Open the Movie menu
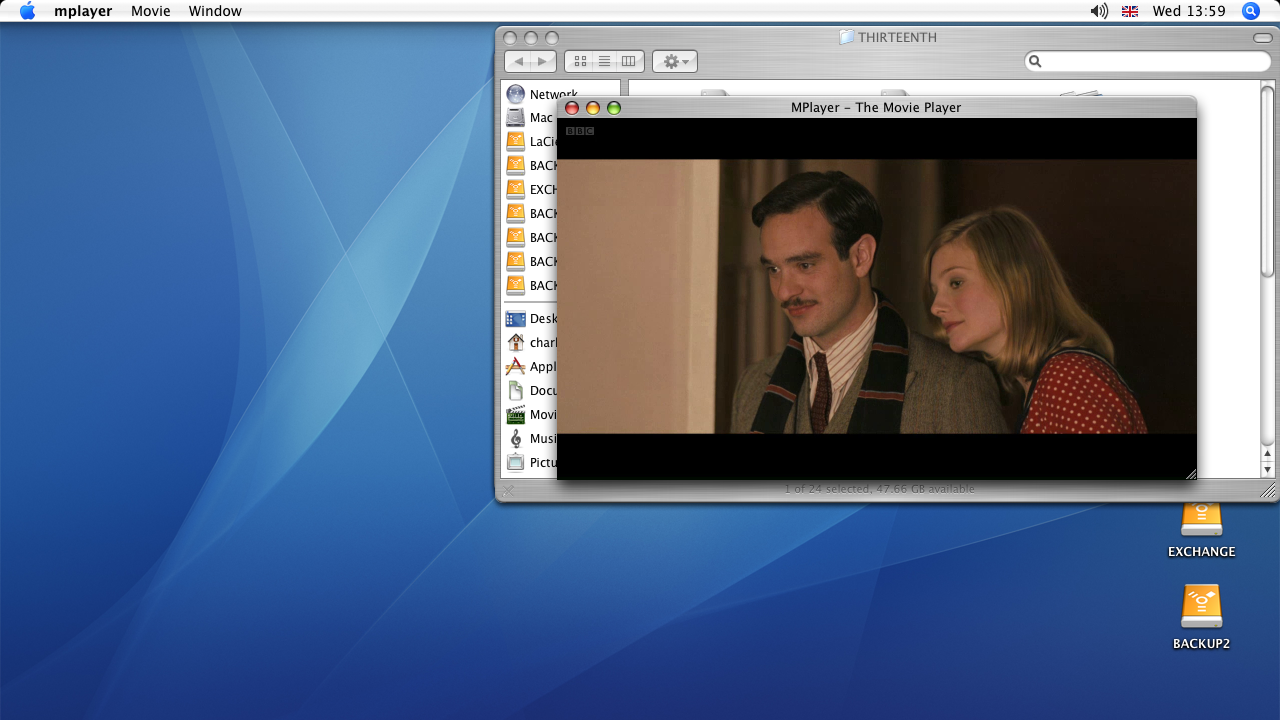 click(150, 11)
